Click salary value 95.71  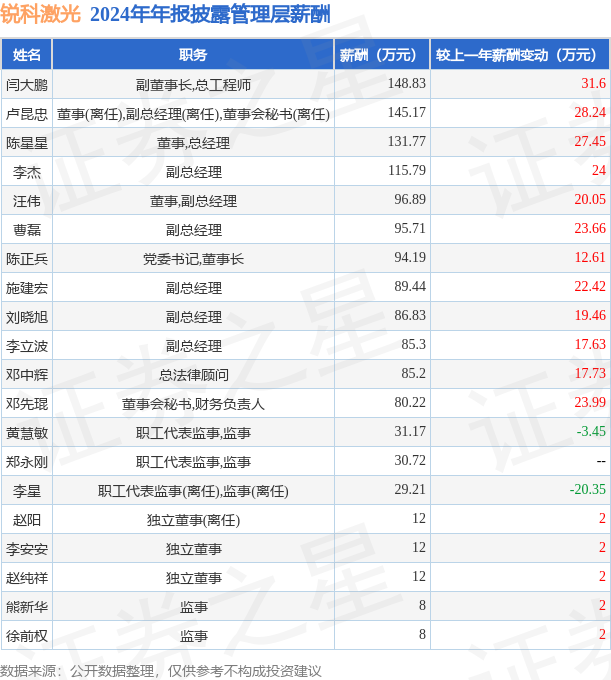pos(410,229)
